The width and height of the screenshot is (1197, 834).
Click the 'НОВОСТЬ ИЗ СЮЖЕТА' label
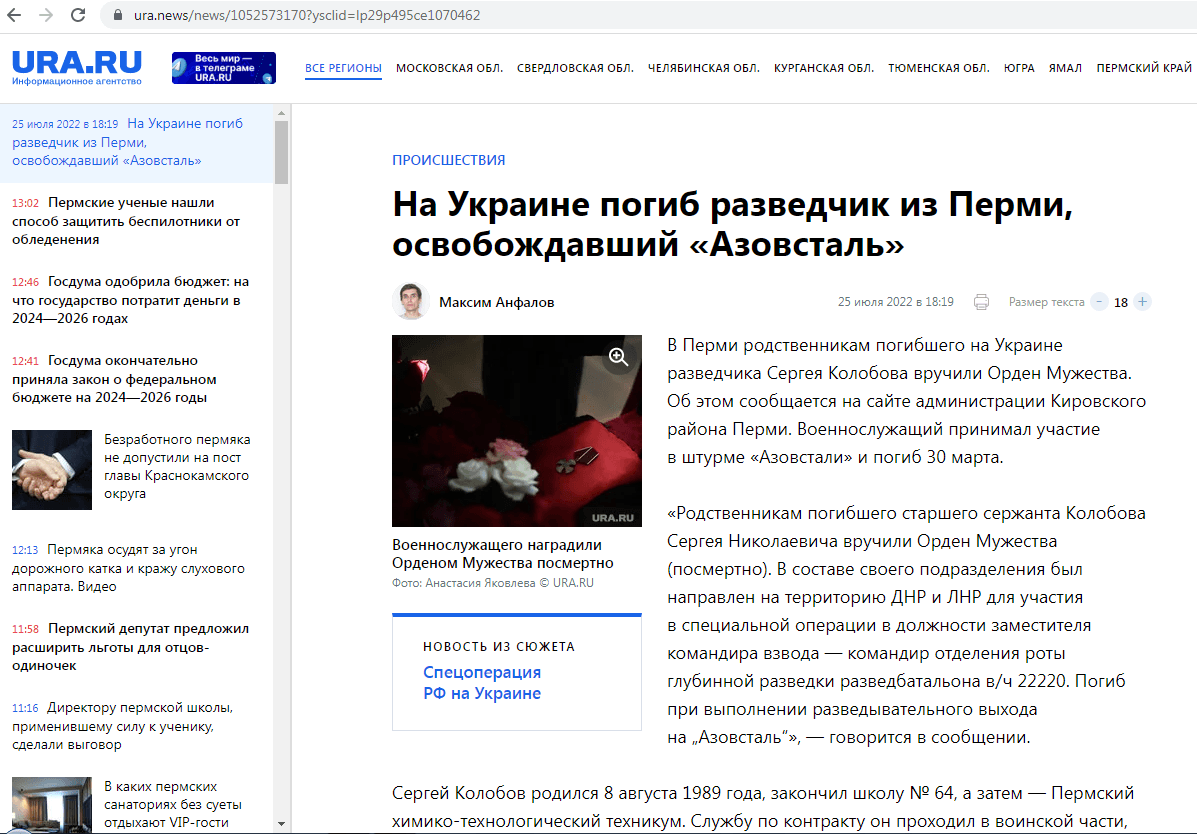tap(499, 646)
